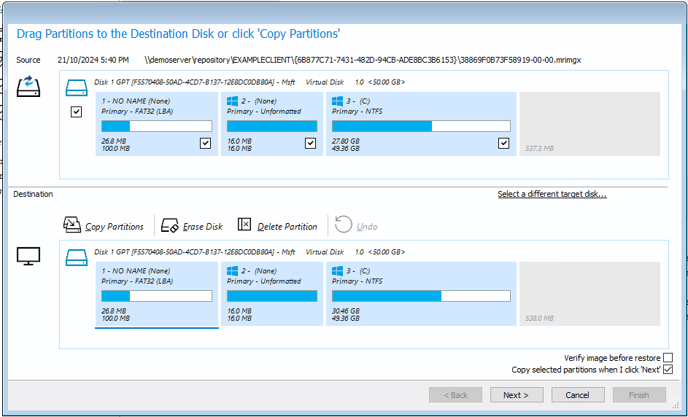The width and height of the screenshot is (688, 417).
Task: Click the Erase Disk label
Action: (203, 226)
